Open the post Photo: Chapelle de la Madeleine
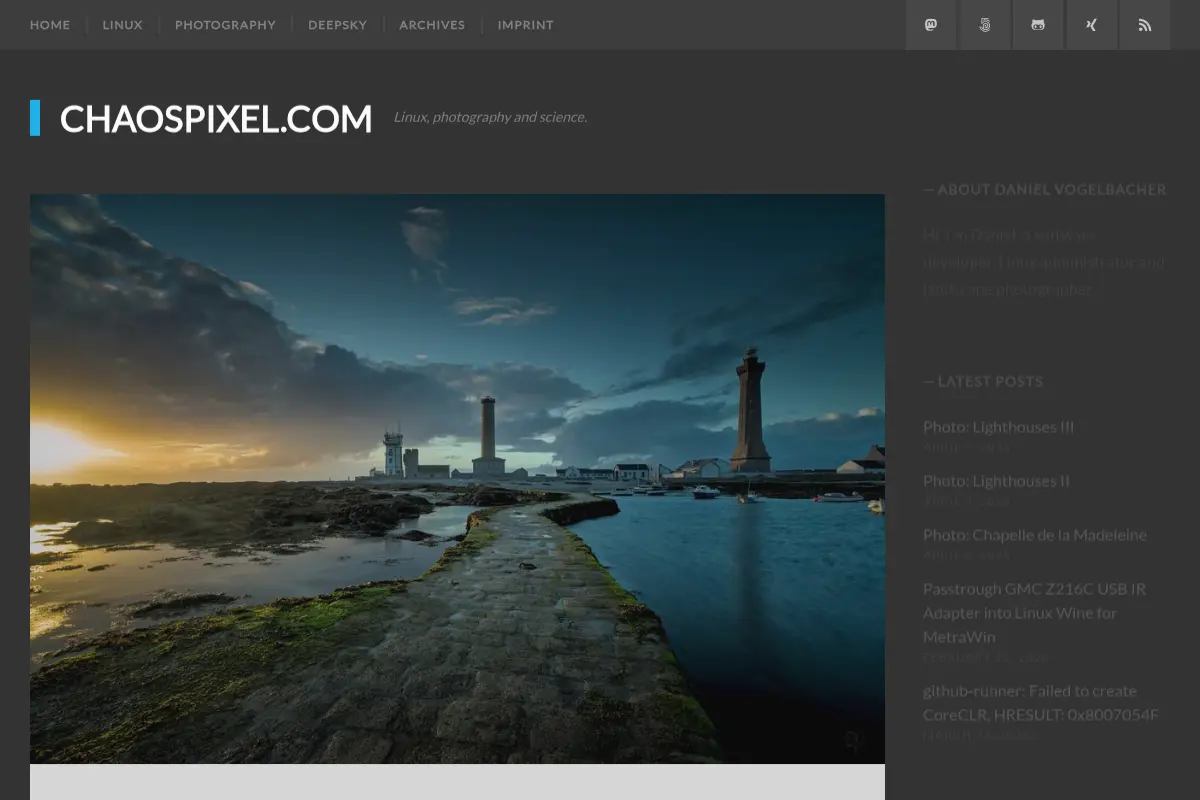The height and width of the screenshot is (800, 1200). coord(1035,535)
